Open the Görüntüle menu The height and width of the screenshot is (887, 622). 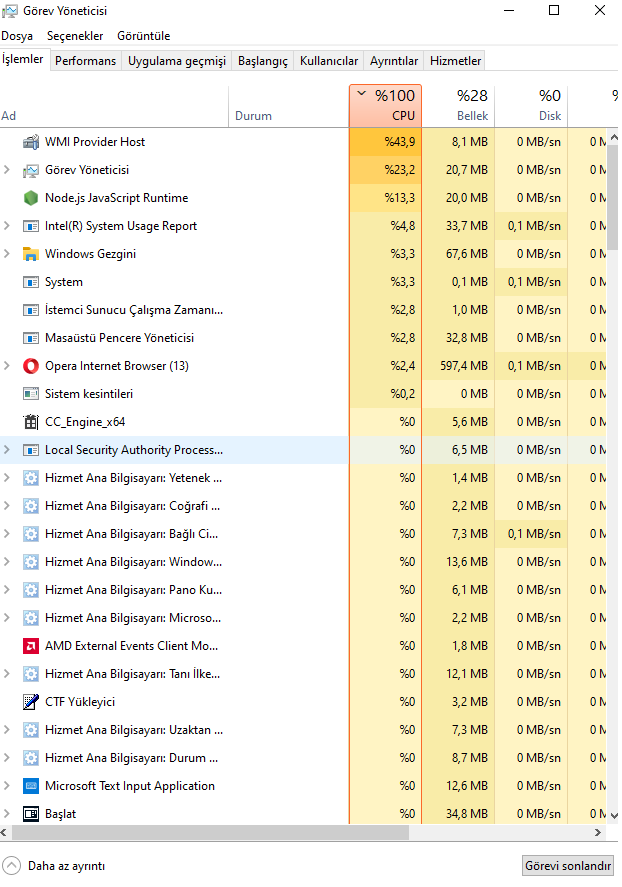pos(144,36)
